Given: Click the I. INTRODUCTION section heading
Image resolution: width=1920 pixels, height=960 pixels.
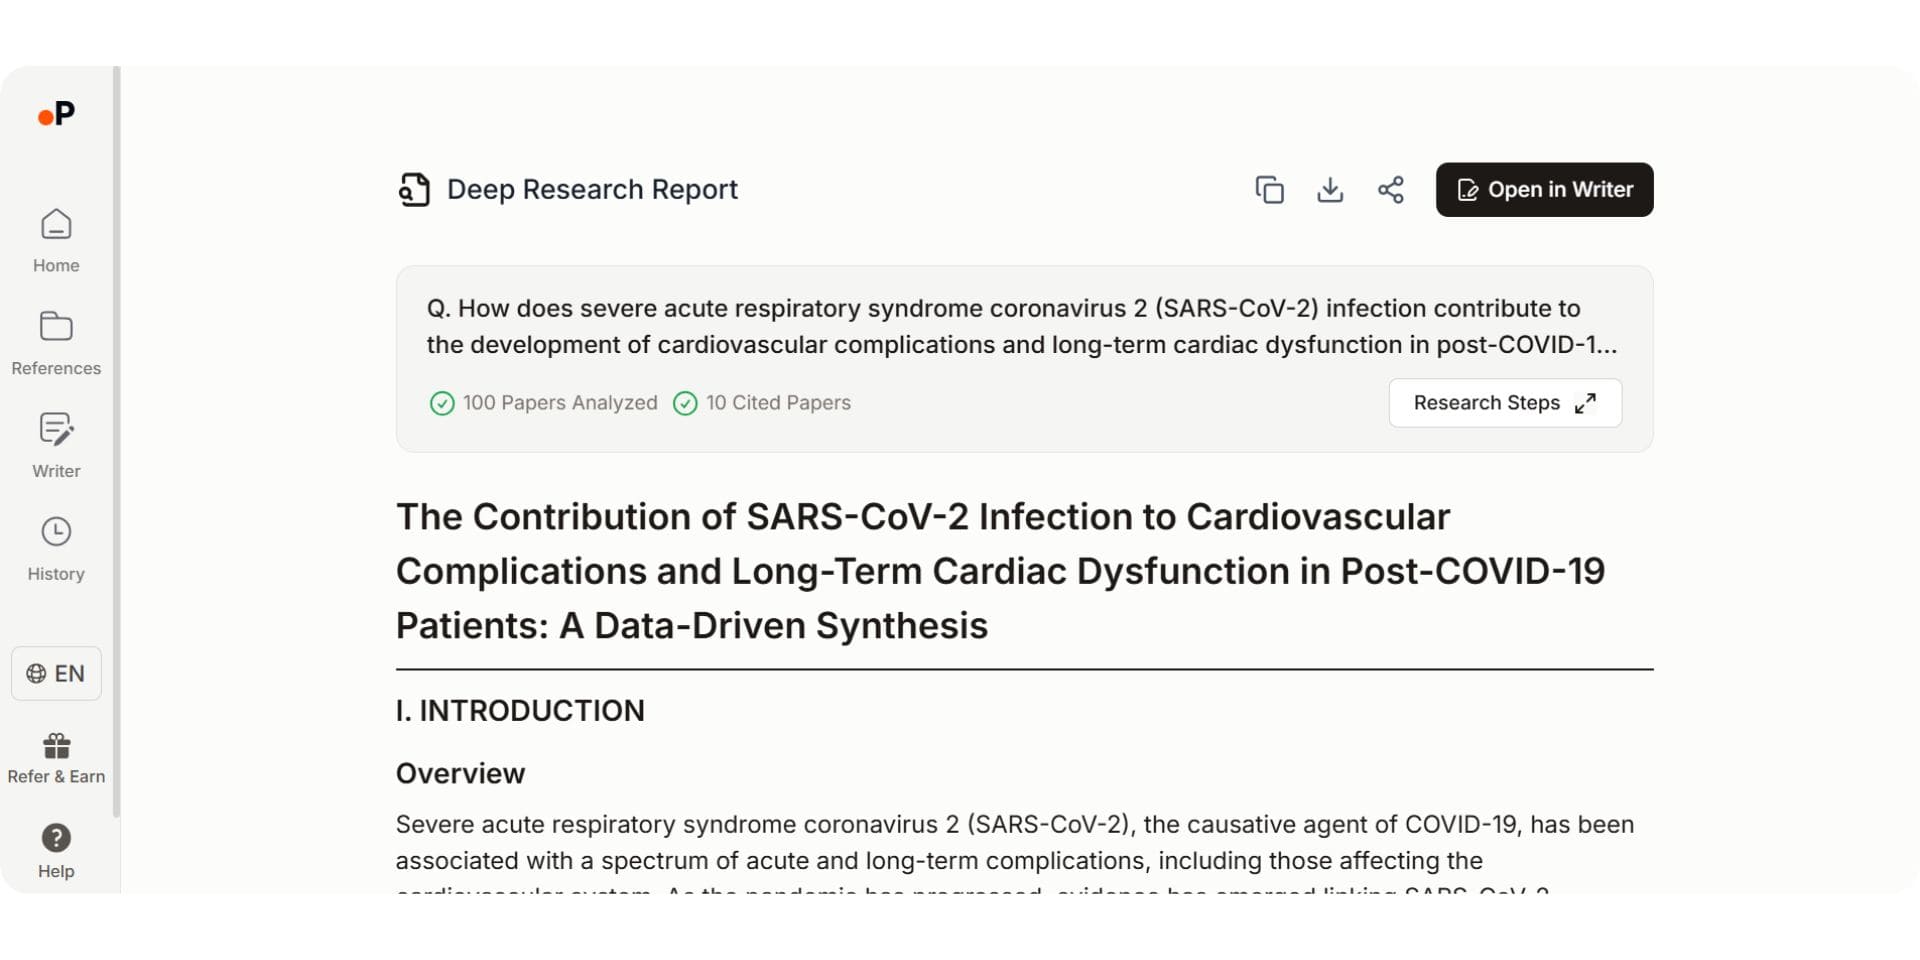Looking at the screenshot, I should [520, 711].
